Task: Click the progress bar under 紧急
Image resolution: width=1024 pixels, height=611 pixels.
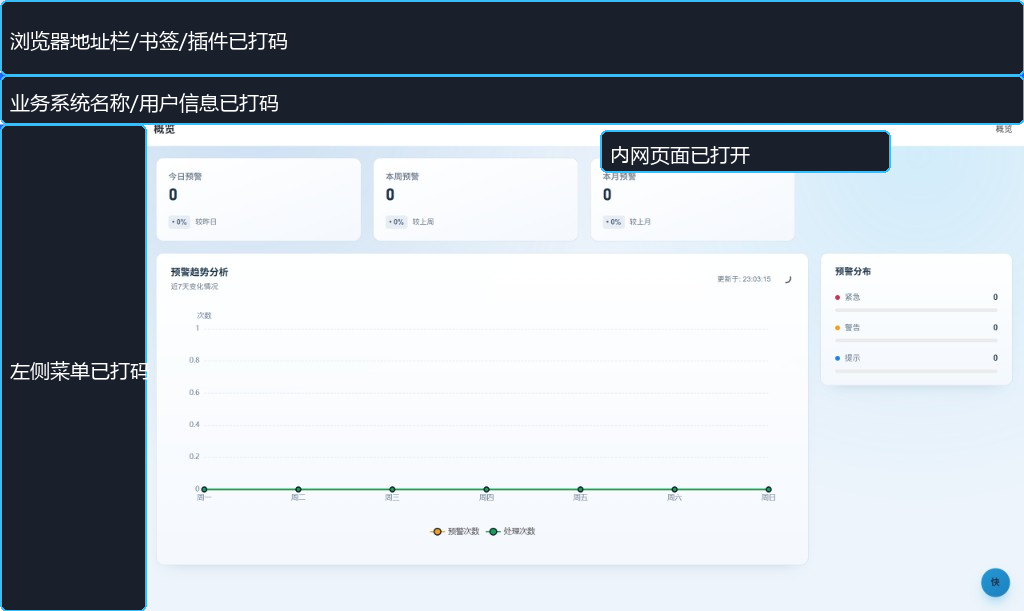Action: (916, 310)
